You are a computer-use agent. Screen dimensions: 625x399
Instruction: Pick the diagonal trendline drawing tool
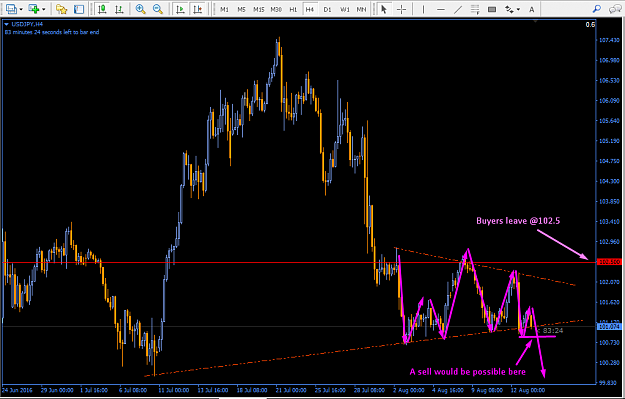click(x=458, y=9)
